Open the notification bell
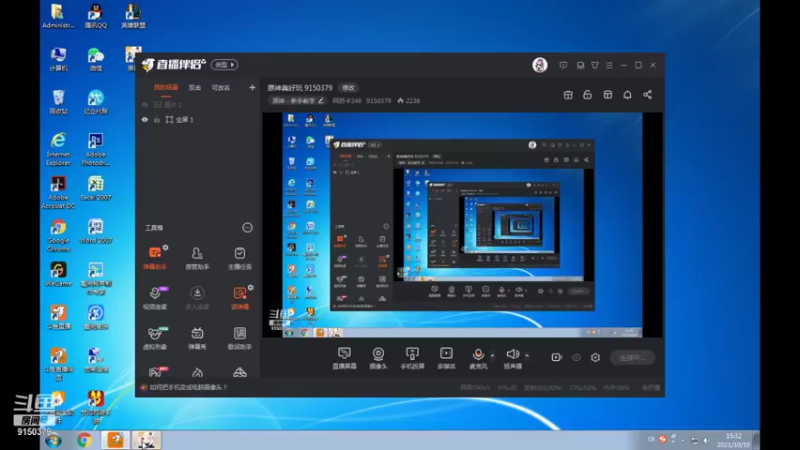The width and height of the screenshot is (800, 450). 628,95
